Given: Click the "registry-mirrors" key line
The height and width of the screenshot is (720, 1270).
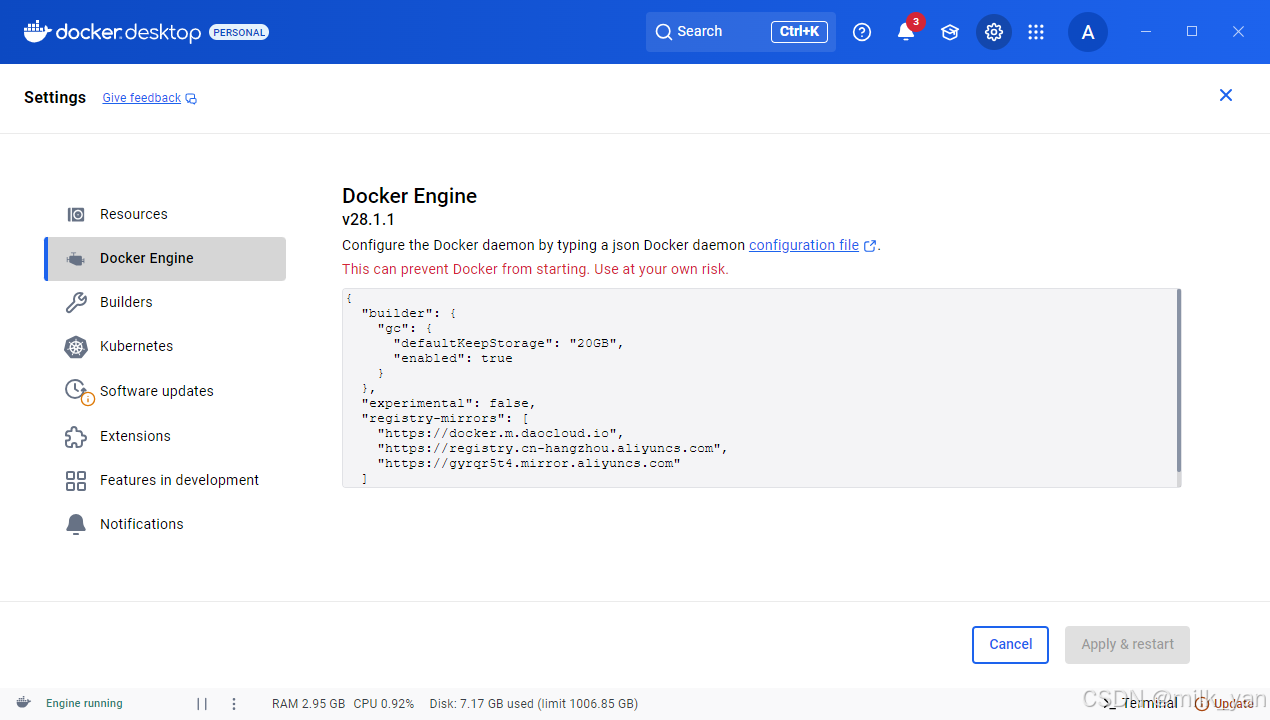Looking at the screenshot, I should tap(445, 418).
